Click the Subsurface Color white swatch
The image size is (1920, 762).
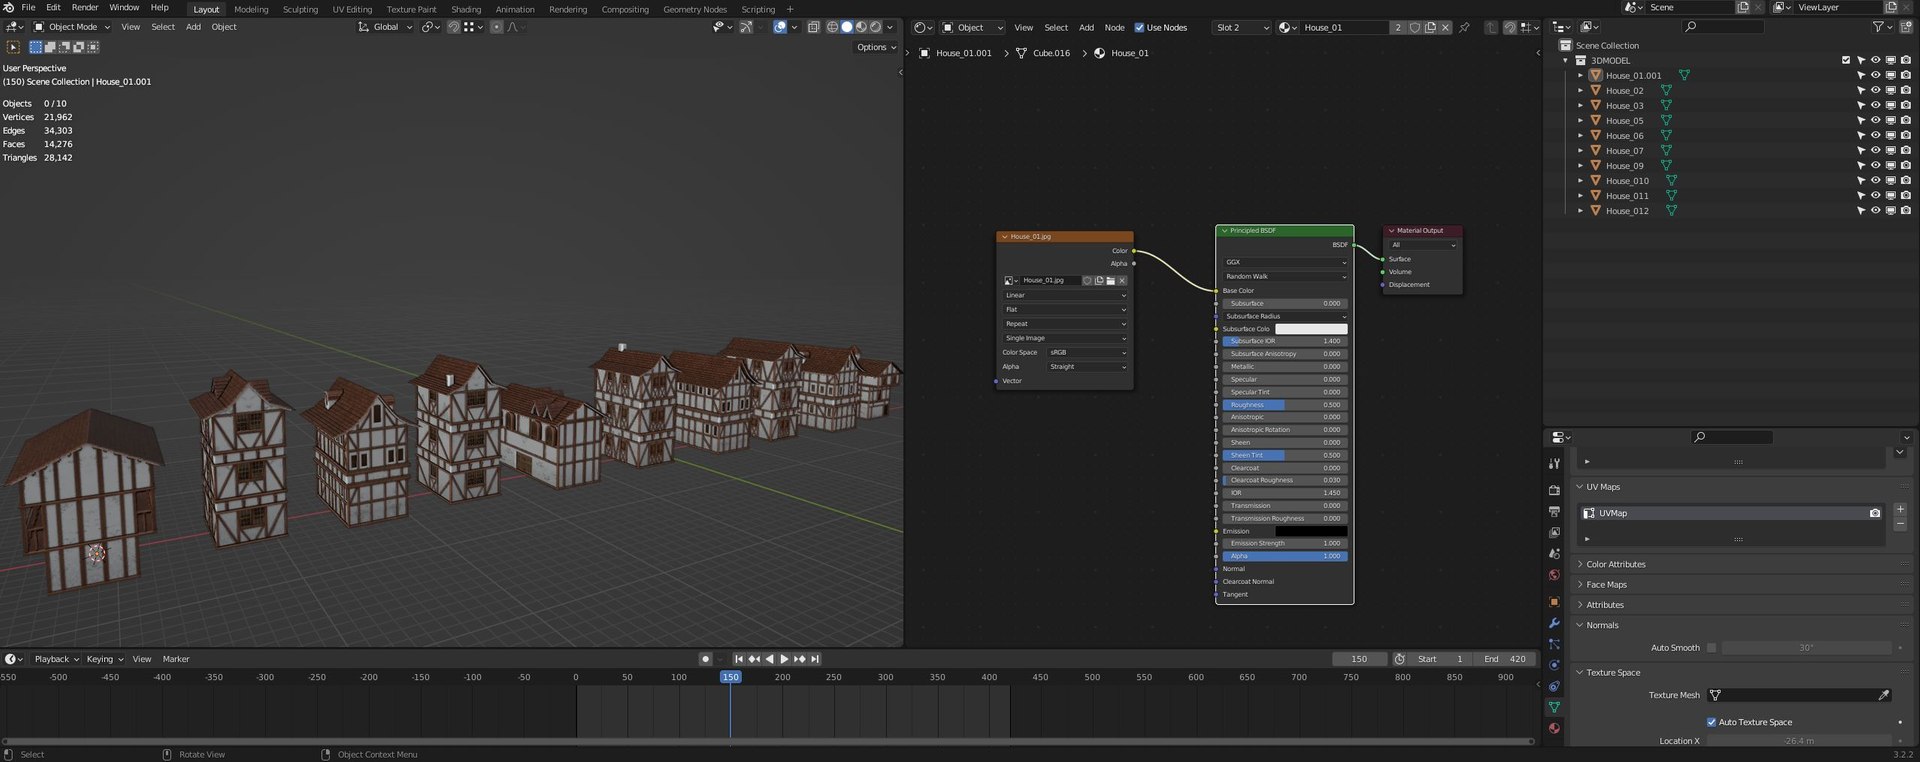tap(1311, 329)
